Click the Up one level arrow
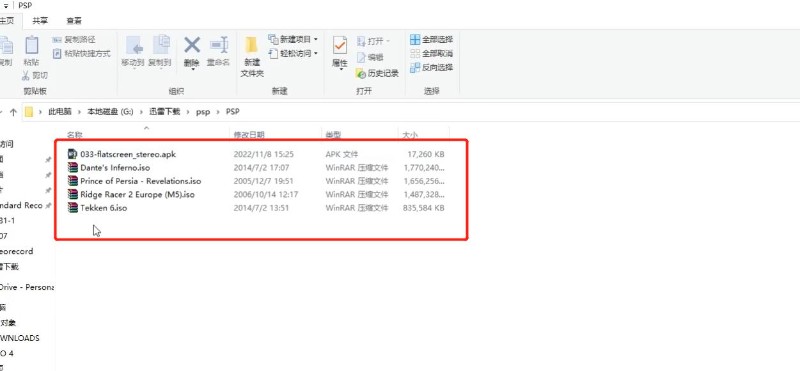 coord(13,112)
